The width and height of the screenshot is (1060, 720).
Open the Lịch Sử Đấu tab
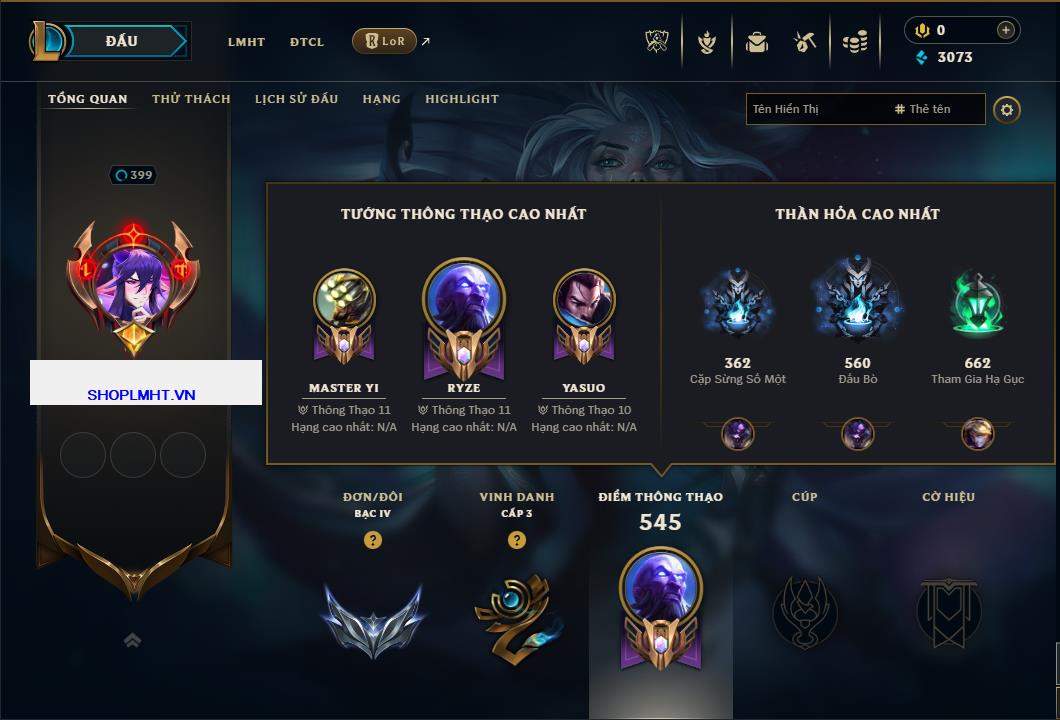296,99
